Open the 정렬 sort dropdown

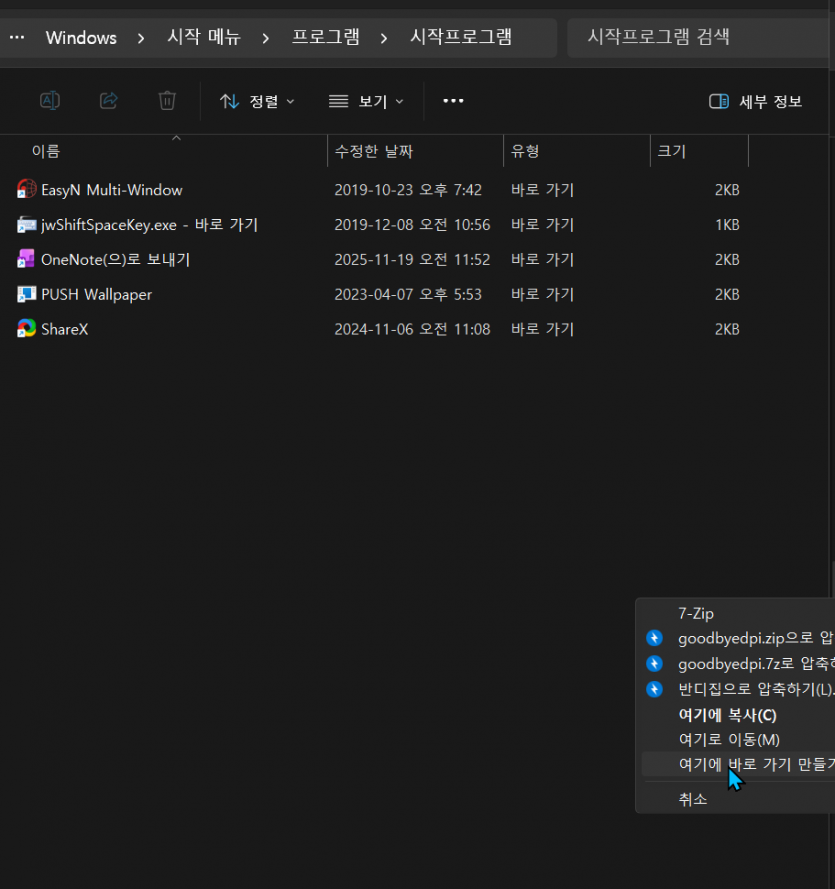coord(257,101)
